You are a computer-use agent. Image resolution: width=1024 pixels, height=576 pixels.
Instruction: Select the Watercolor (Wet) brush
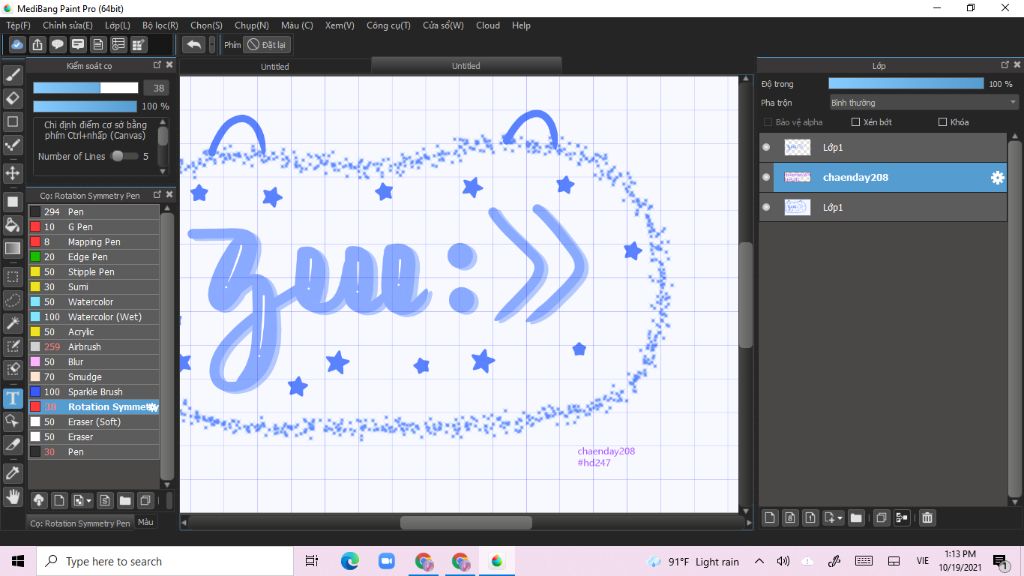94,317
